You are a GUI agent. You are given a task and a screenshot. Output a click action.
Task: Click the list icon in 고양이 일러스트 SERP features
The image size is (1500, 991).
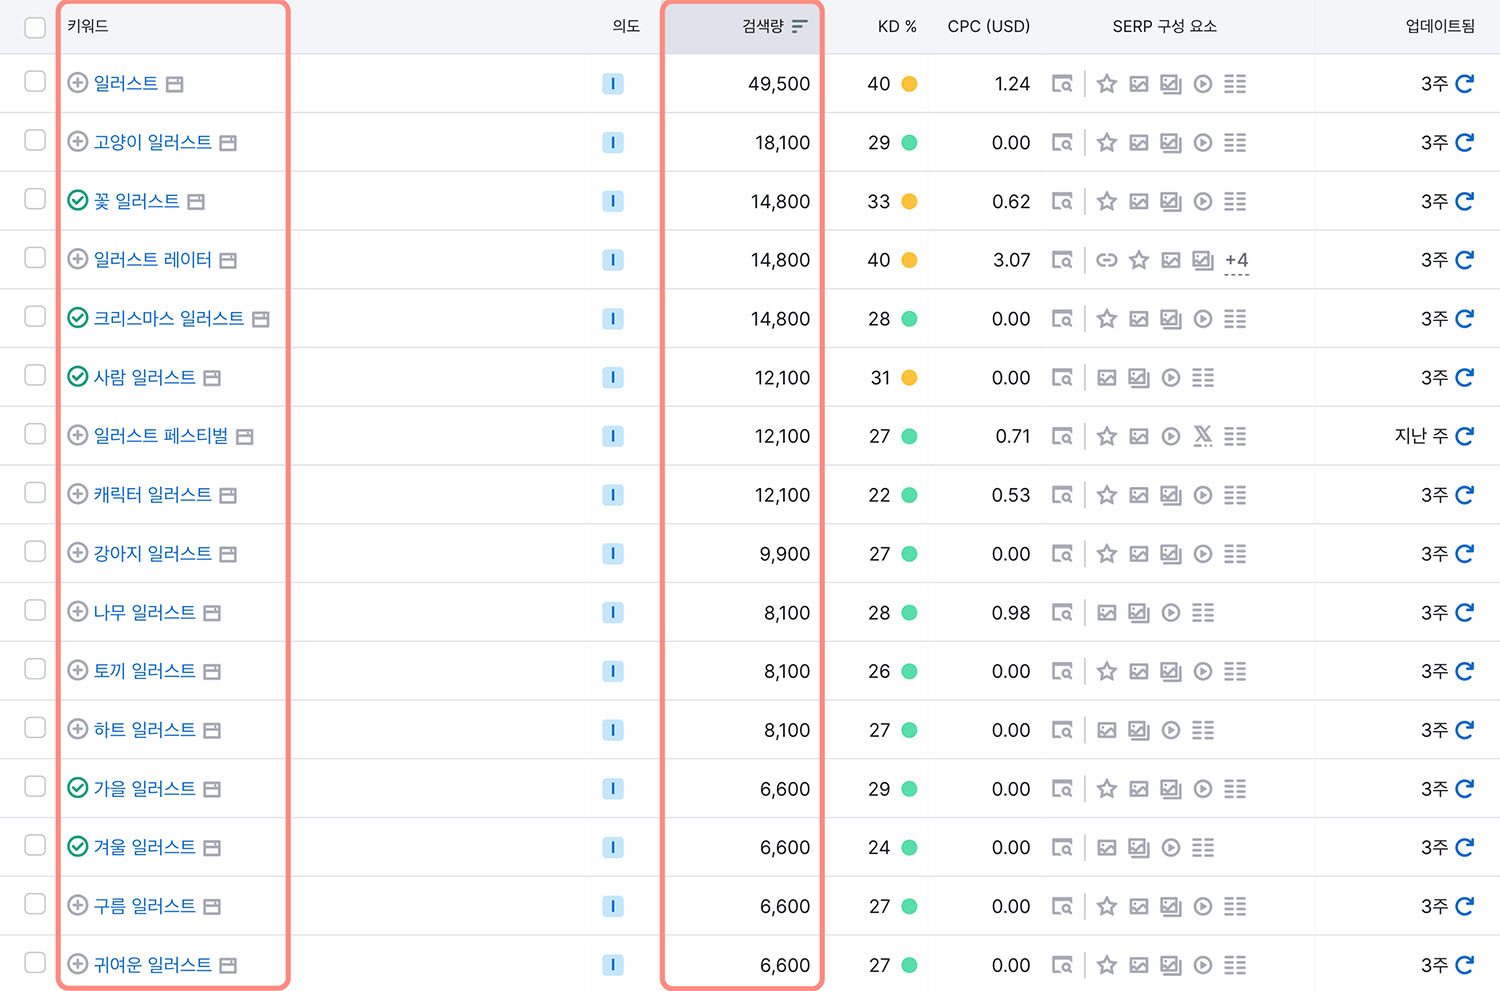click(1235, 143)
